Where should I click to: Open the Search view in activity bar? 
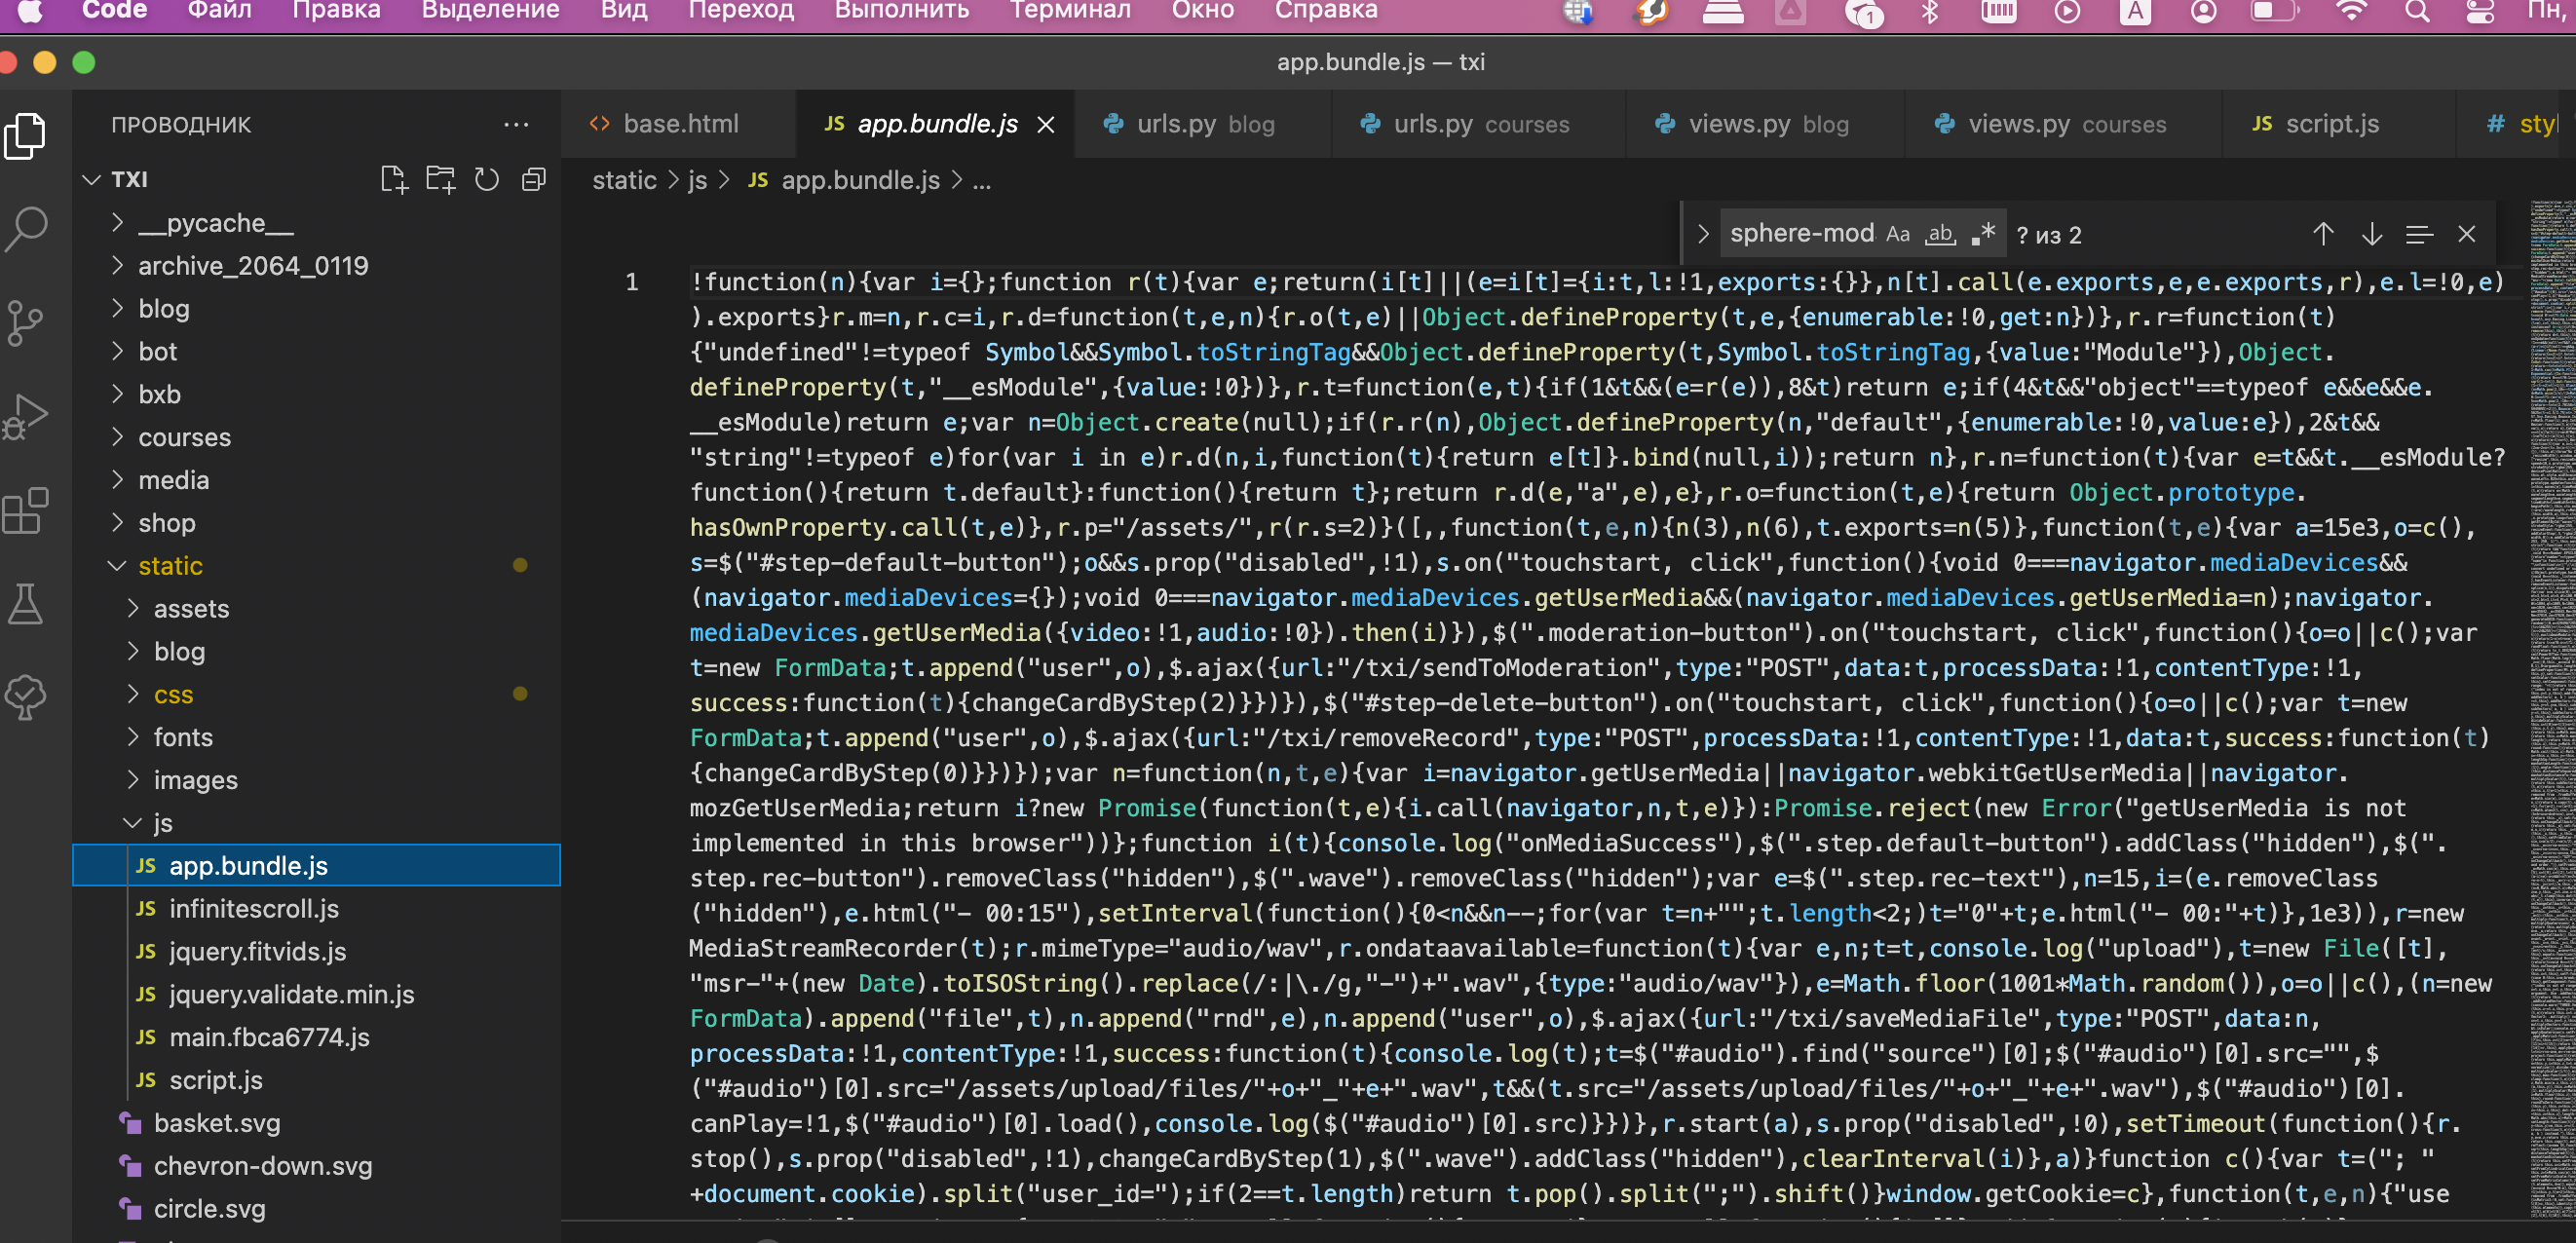(x=27, y=228)
